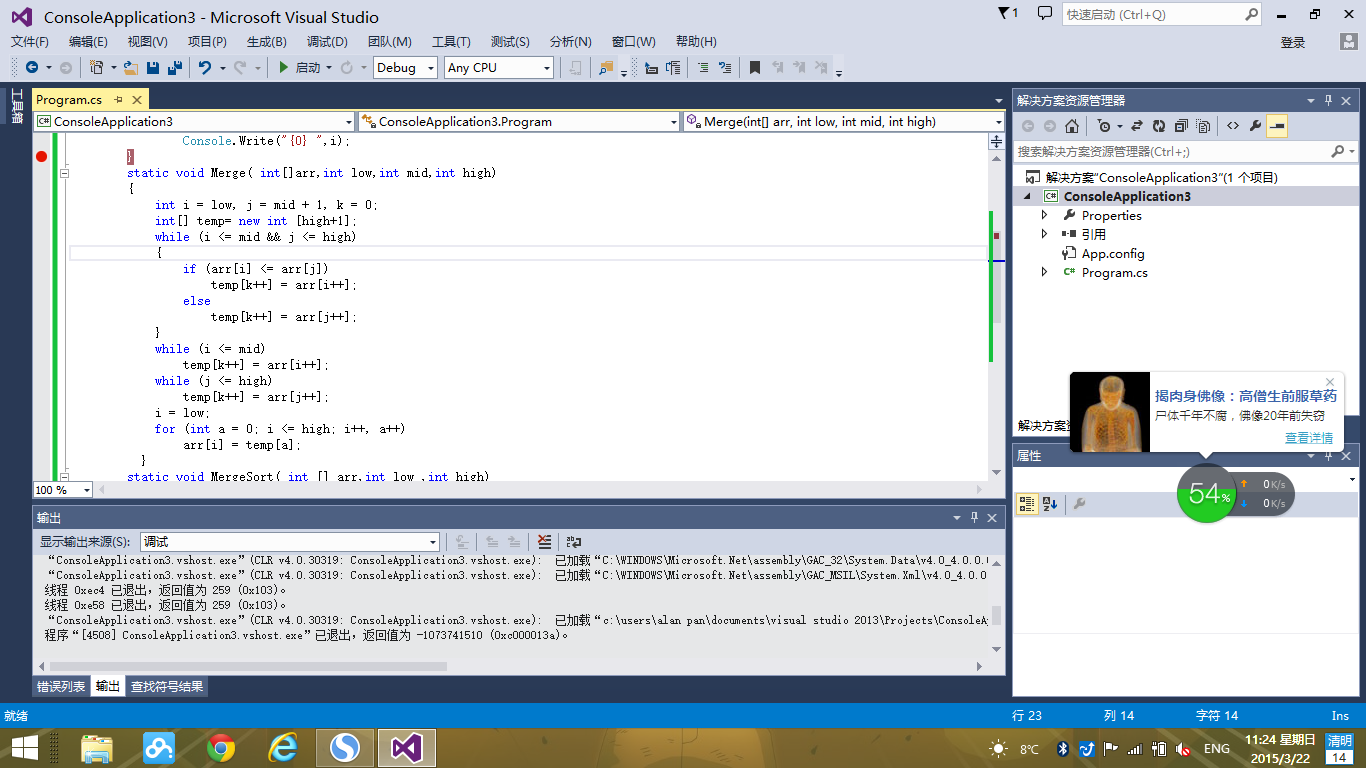This screenshot has height=768, width=1366.
Task: Open Internet Explorer from the taskbar
Action: tap(283, 748)
